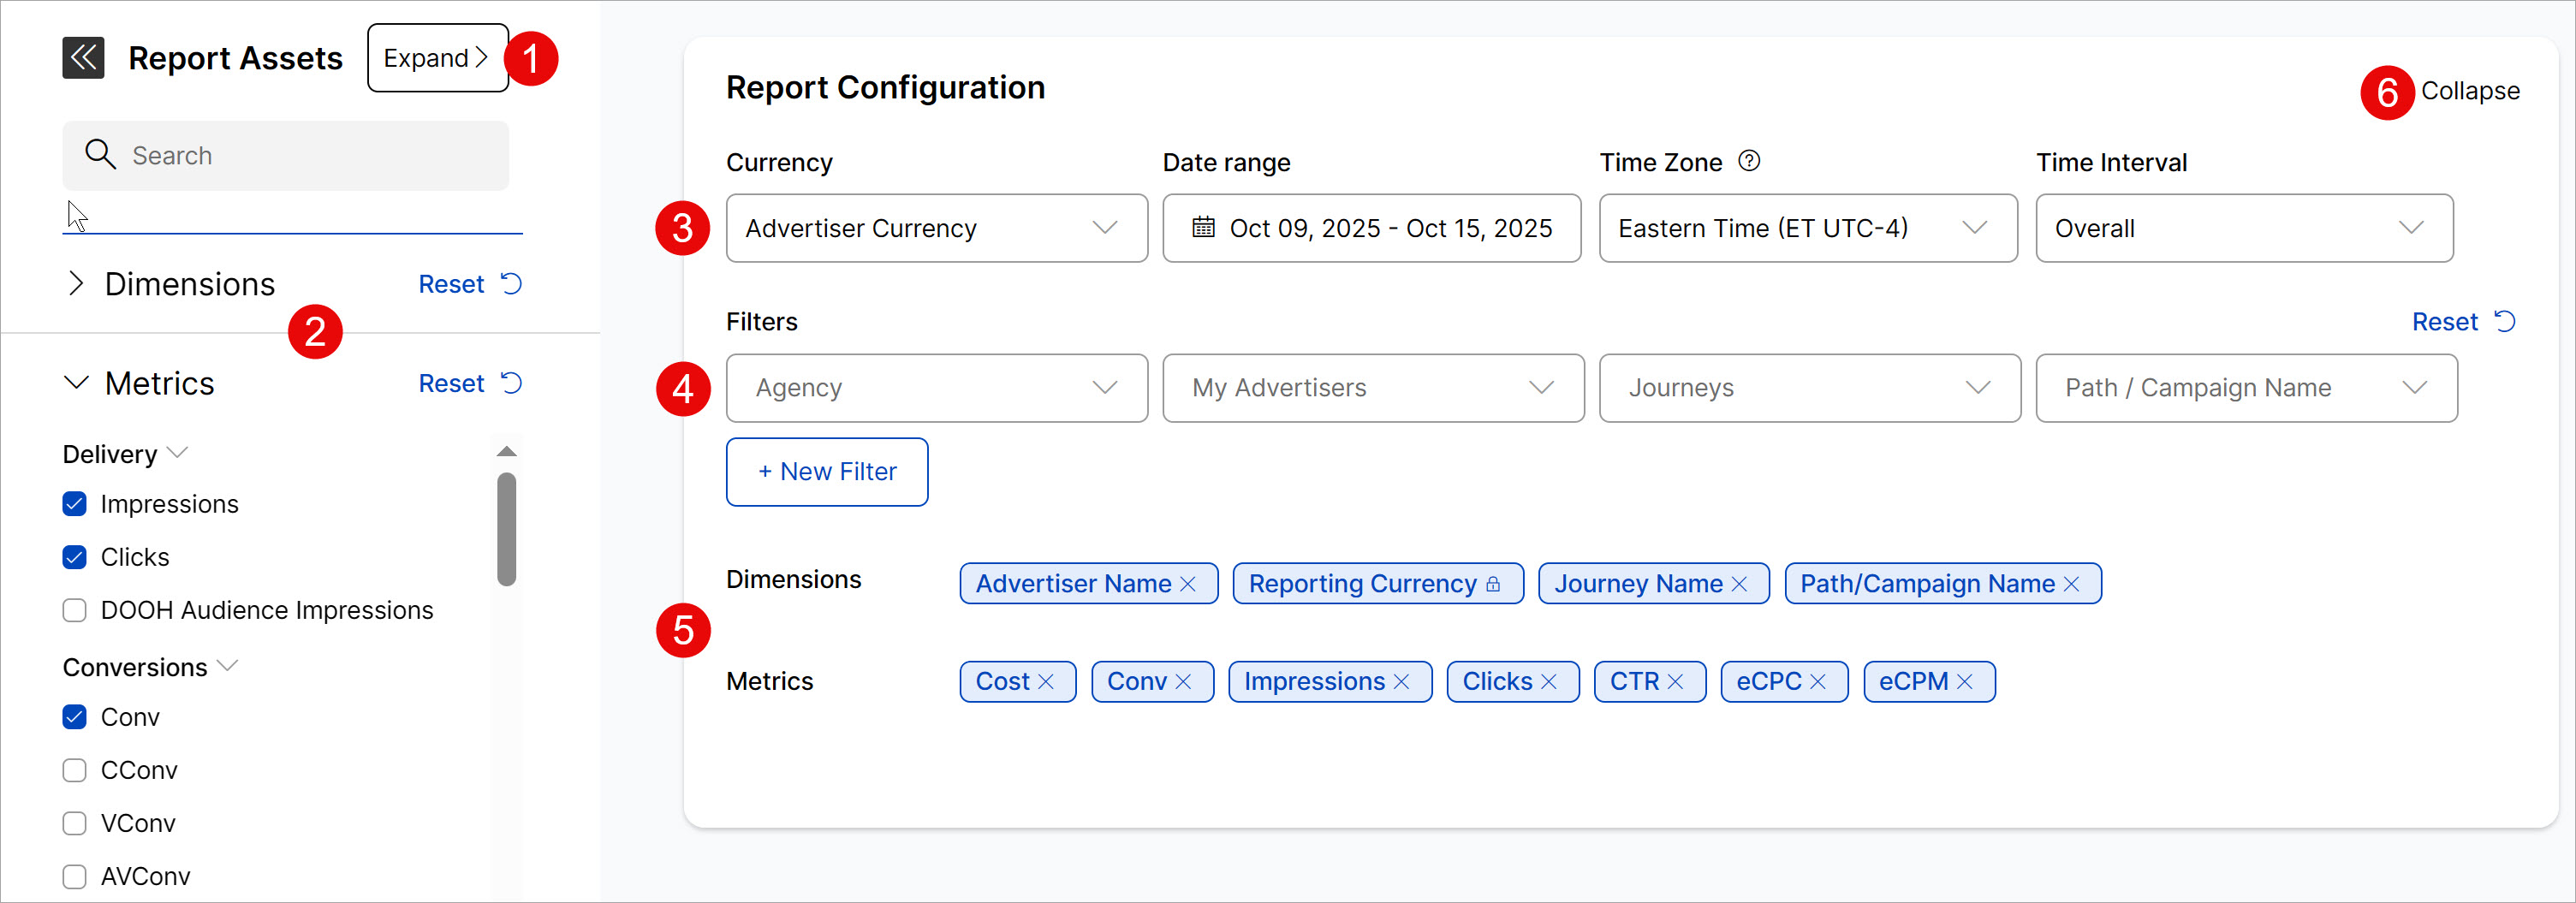Click the + New Filter button

[826, 472]
